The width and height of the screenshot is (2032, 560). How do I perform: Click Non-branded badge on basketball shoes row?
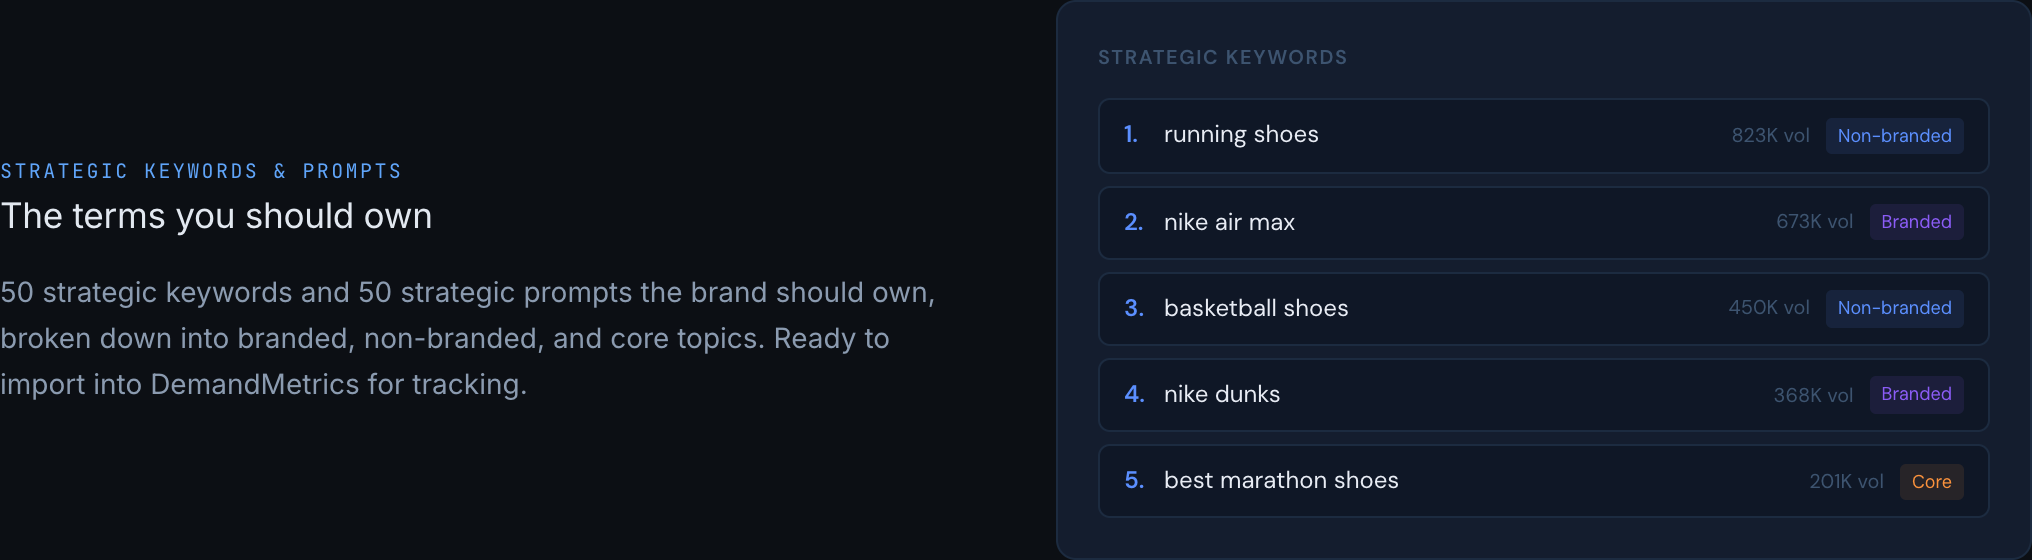[1894, 308]
